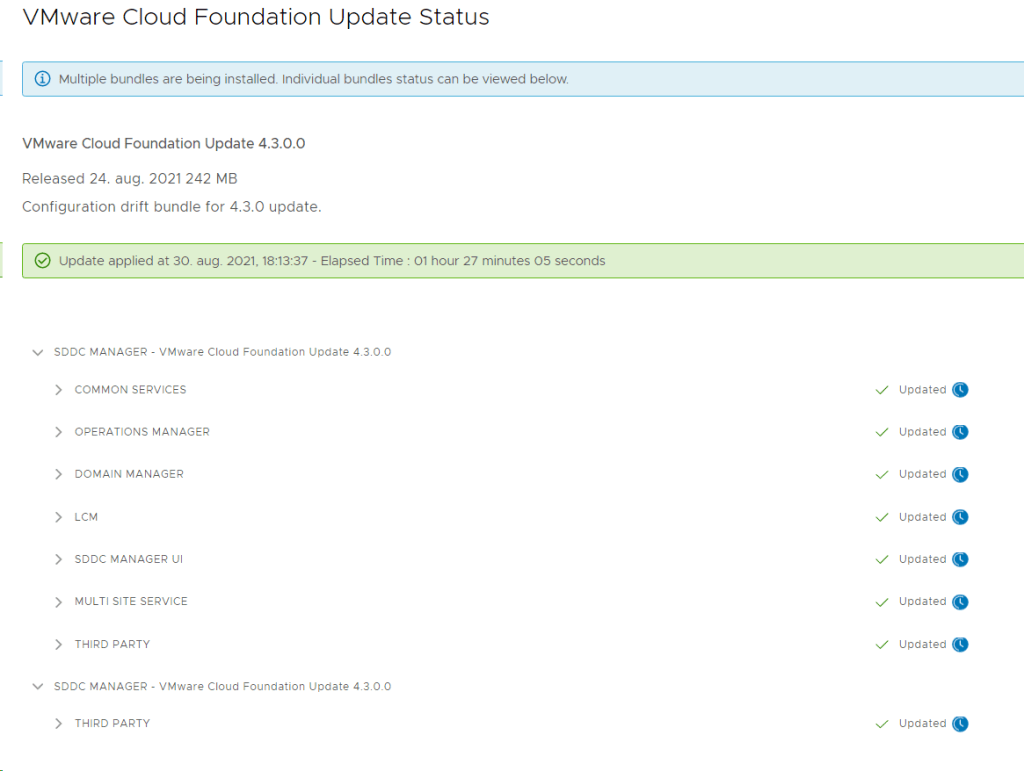Click the clock icon beside Common Services

[960, 390]
